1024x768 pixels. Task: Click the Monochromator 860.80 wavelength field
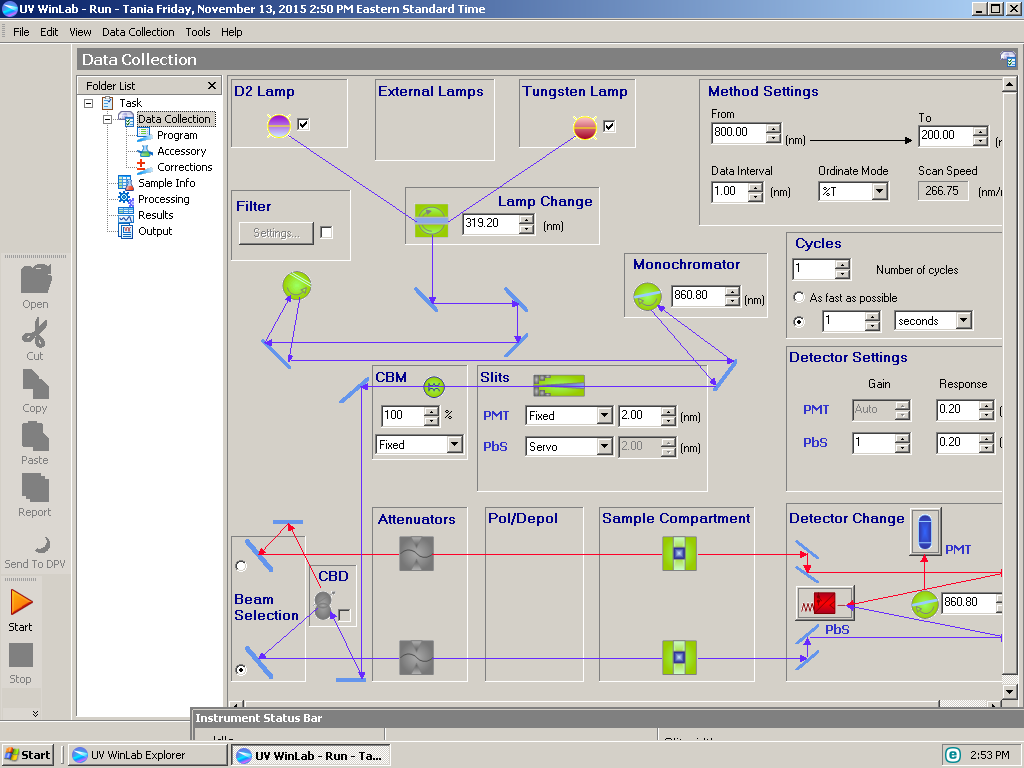(x=698, y=295)
